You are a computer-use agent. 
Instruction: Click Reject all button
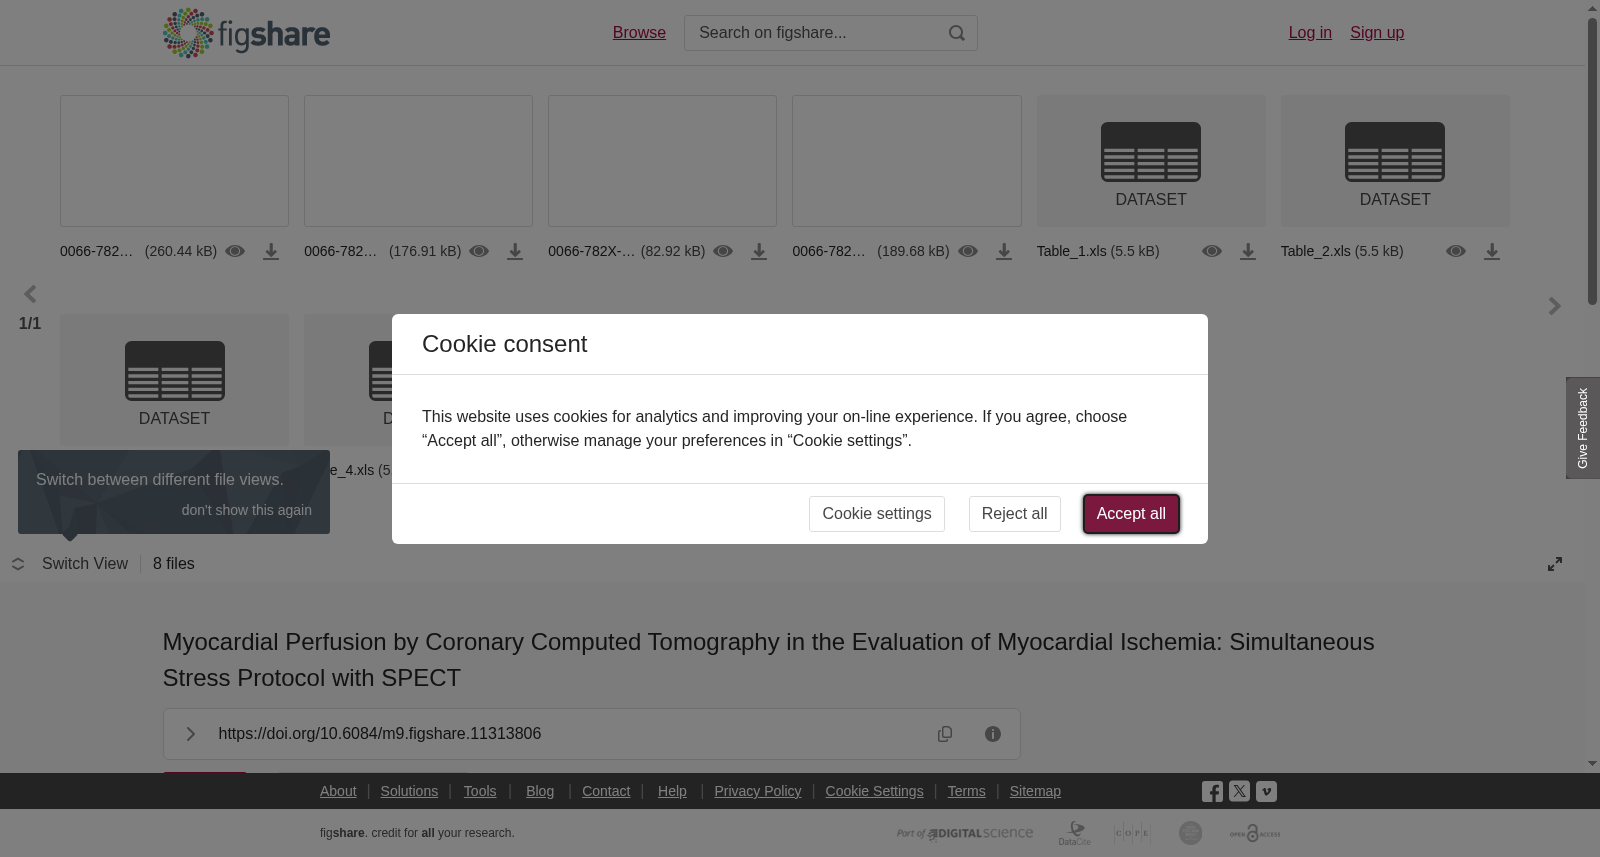1014,514
